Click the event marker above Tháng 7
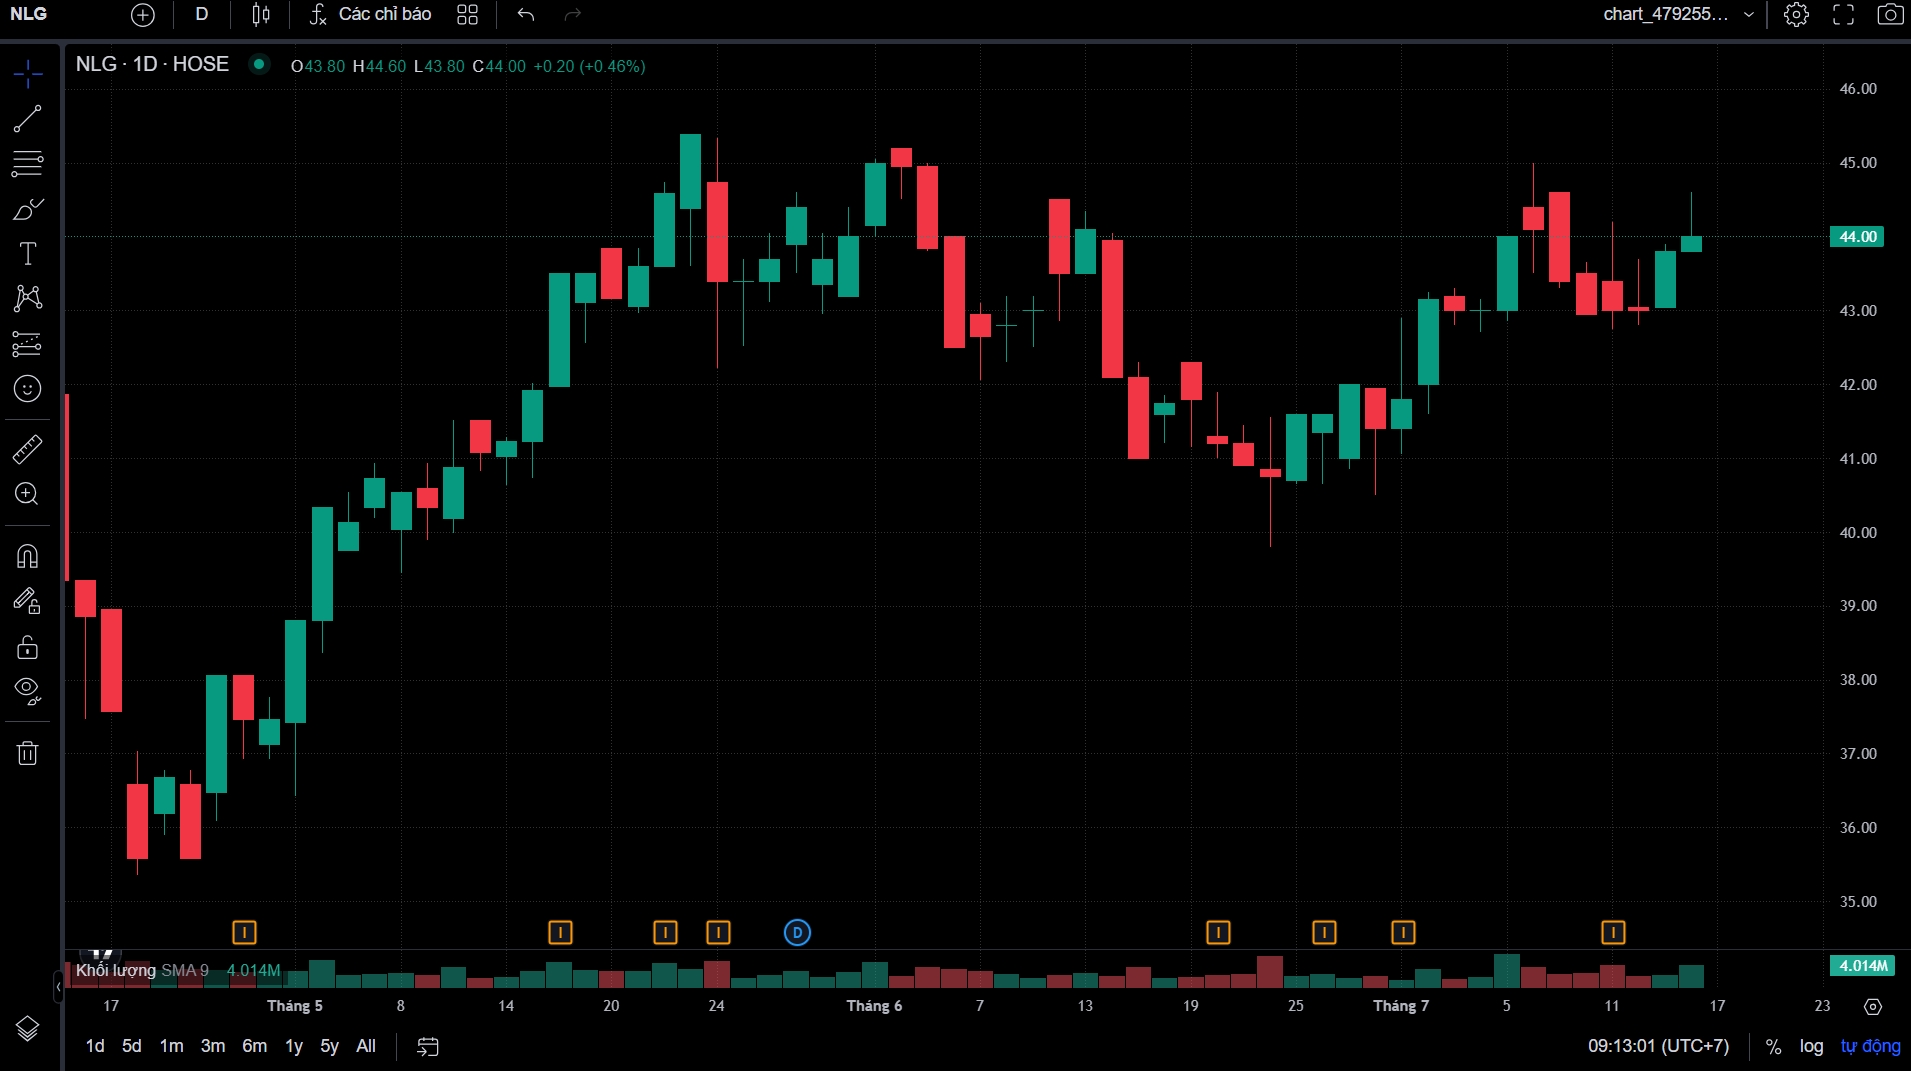 click(1403, 933)
